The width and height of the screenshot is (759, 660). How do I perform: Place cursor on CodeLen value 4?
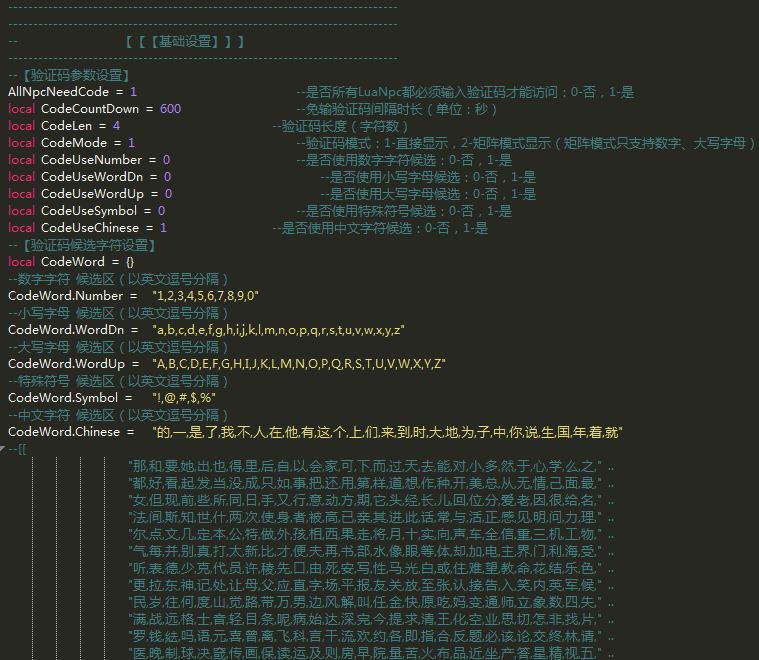click(x=116, y=126)
